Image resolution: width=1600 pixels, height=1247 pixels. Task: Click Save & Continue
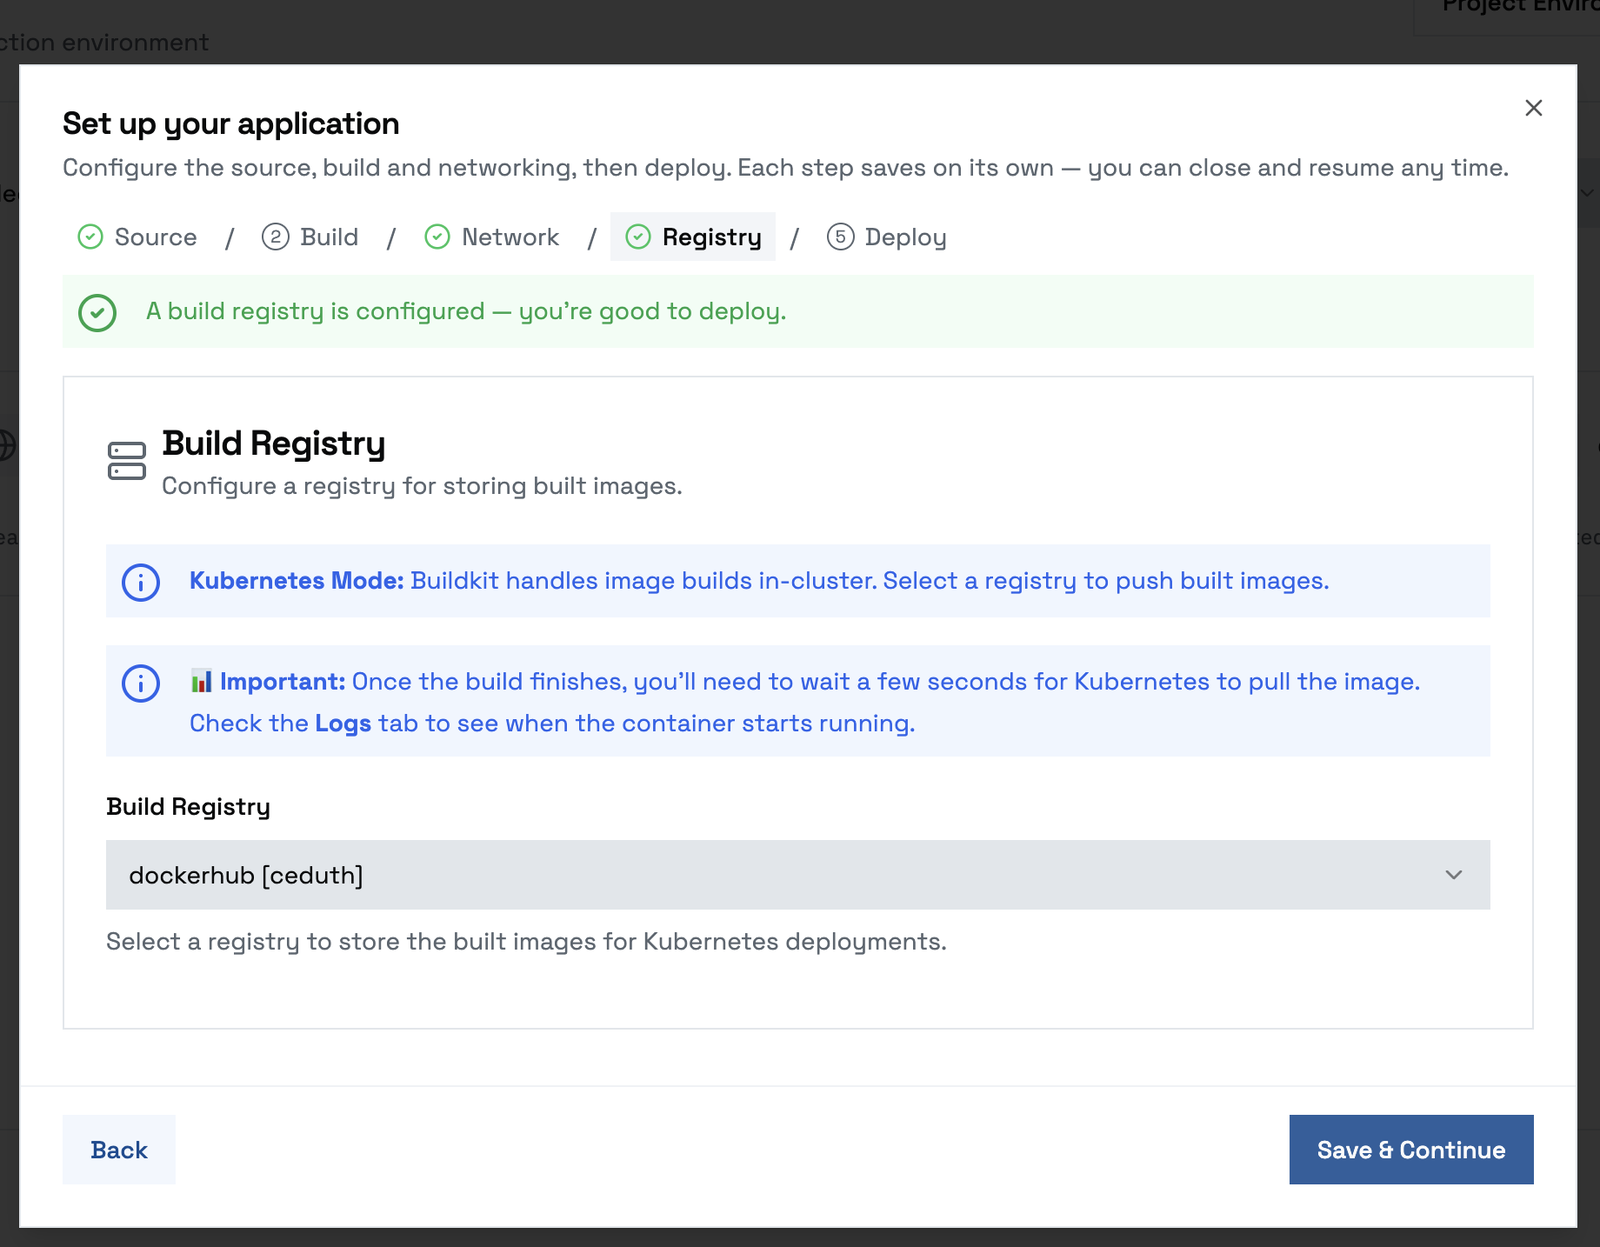coord(1411,1150)
